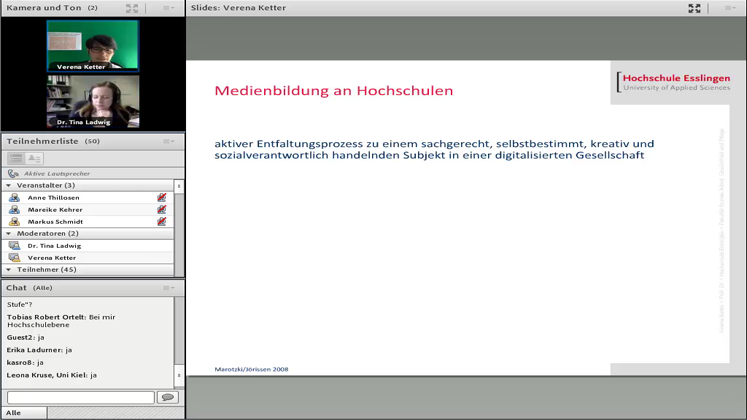Send the chat message with the speech bubble button

click(167, 398)
